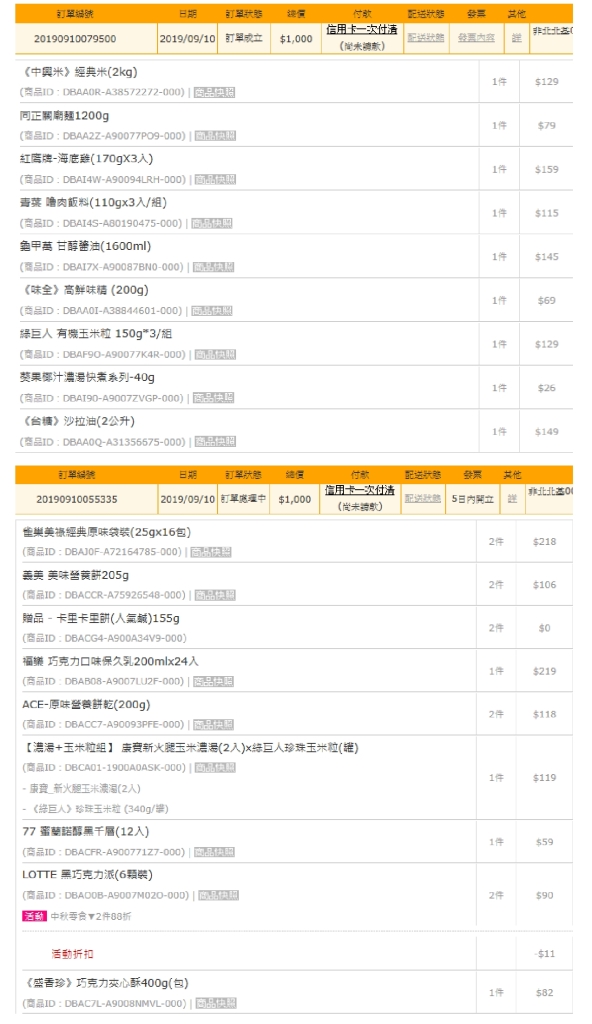The width and height of the screenshot is (592, 1024).
Task: Open 商品快照 for 盛香珍 巧克力夾心酥
Action: tap(216, 1003)
